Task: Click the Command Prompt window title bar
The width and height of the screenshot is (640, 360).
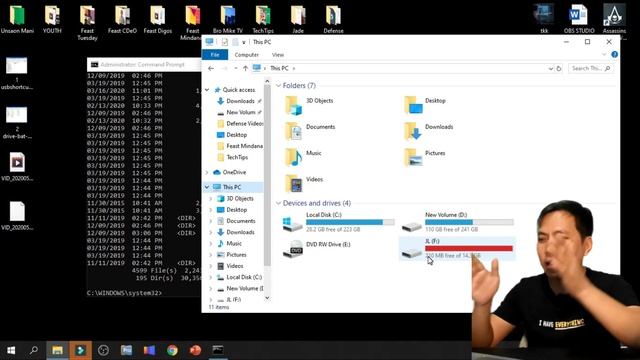Action: tap(144, 64)
